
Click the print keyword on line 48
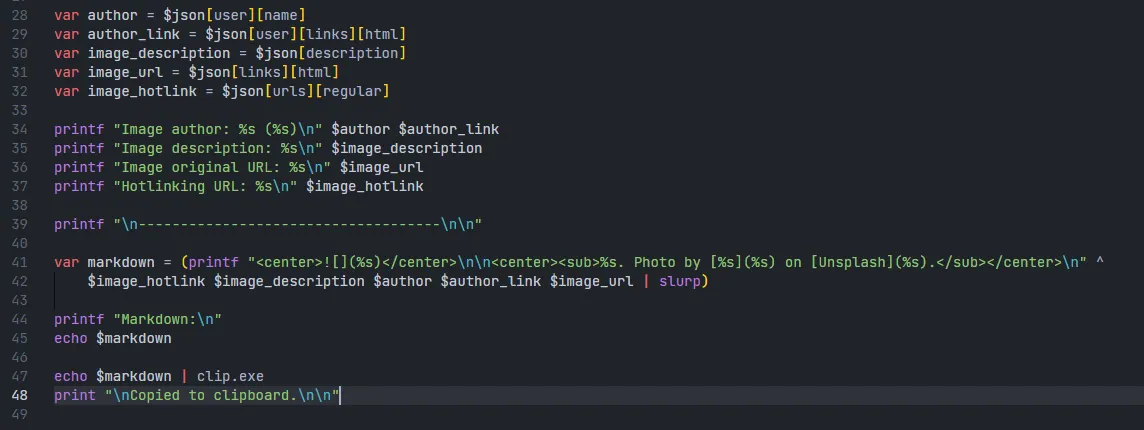click(x=75, y=396)
